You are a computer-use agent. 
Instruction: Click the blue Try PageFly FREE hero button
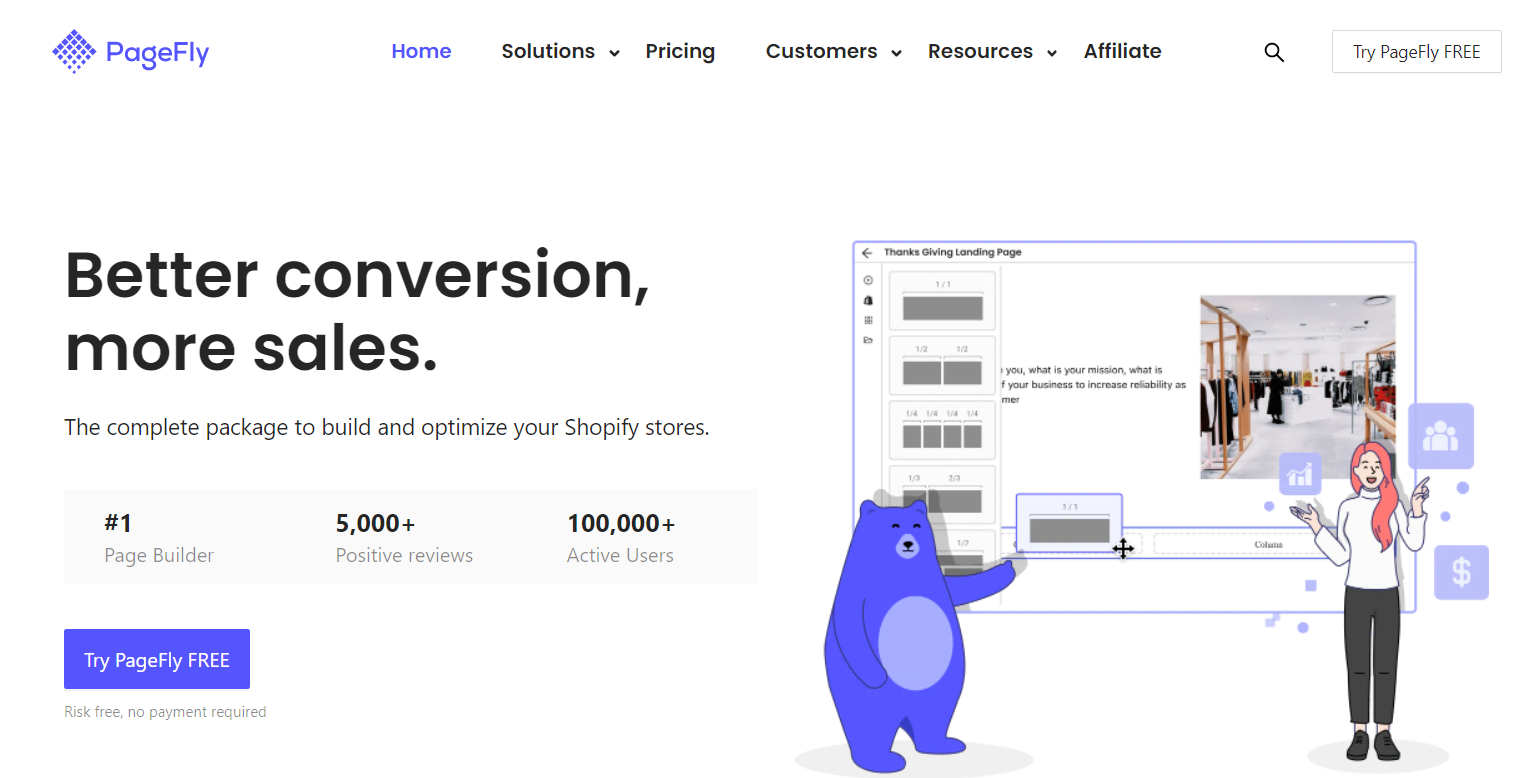157,659
